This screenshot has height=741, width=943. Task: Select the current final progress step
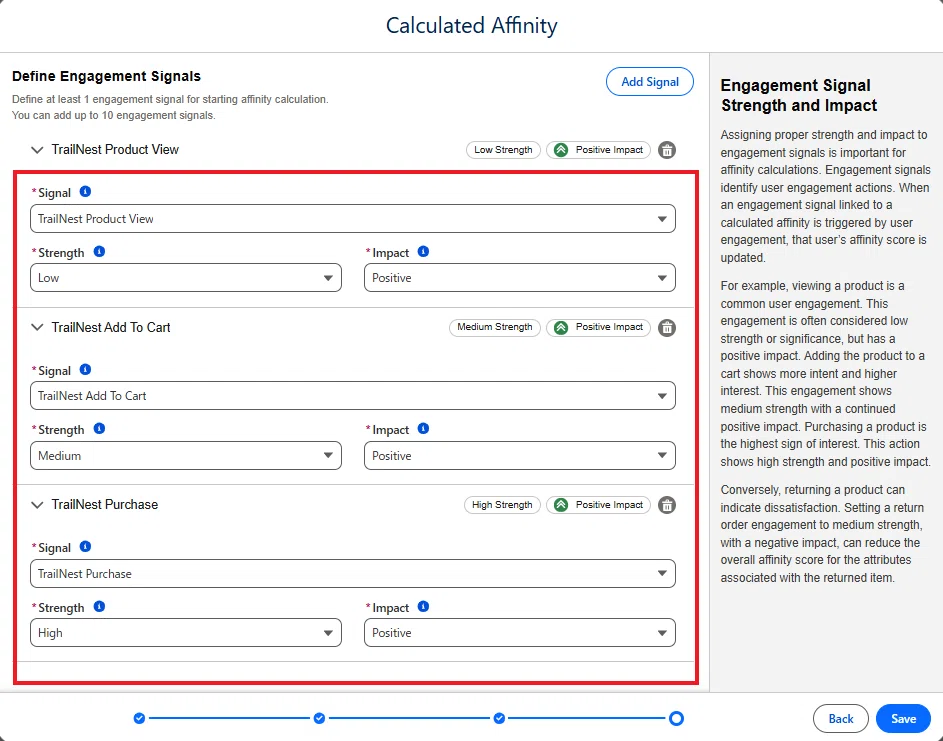coord(677,718)
